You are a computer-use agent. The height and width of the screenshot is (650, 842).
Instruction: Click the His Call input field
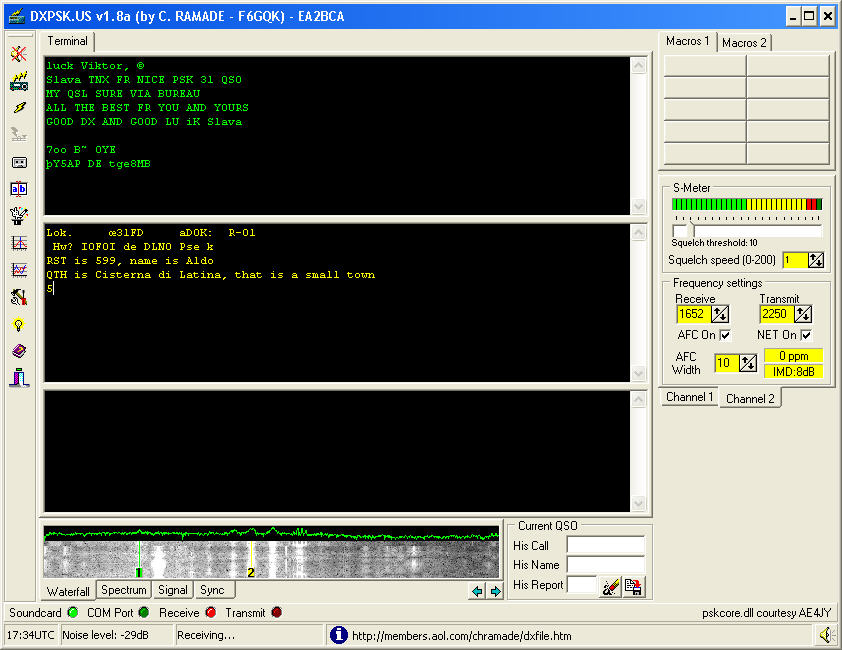pos(605,546)
